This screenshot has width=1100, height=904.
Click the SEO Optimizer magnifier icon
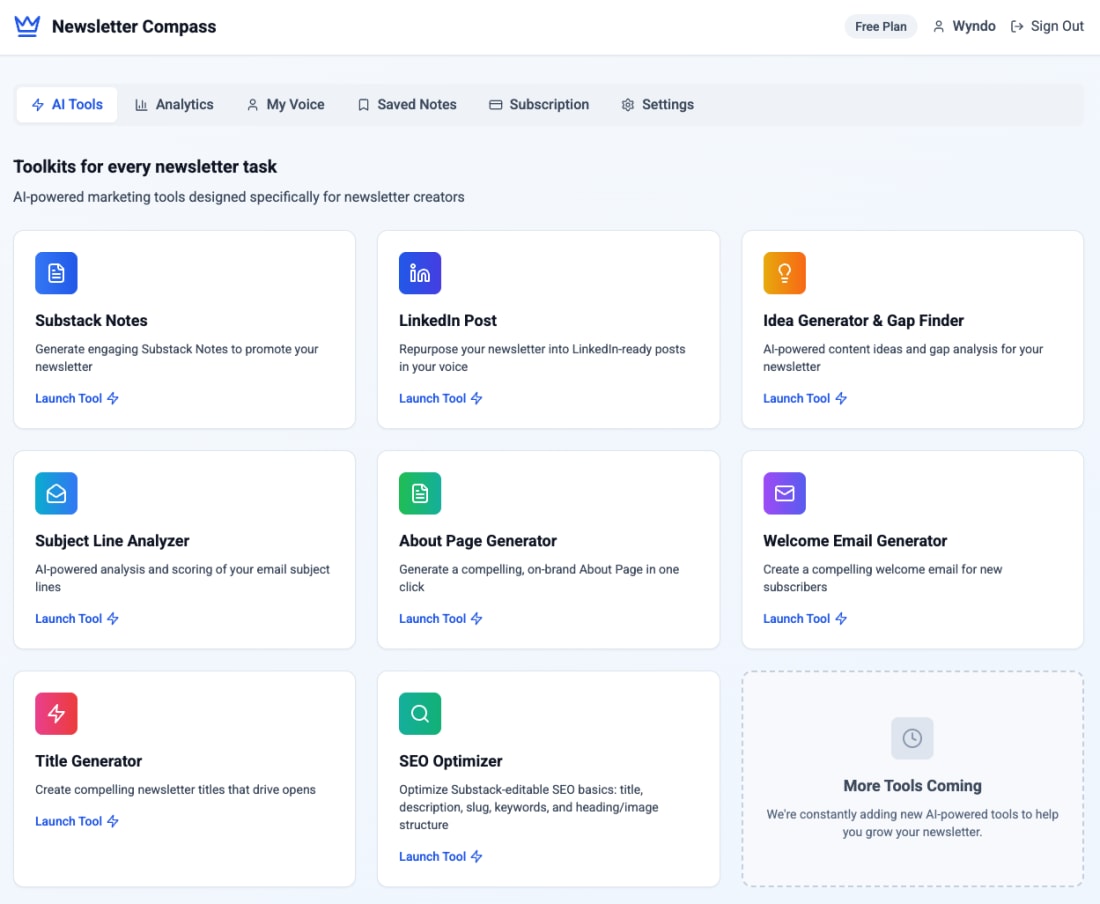420,713
